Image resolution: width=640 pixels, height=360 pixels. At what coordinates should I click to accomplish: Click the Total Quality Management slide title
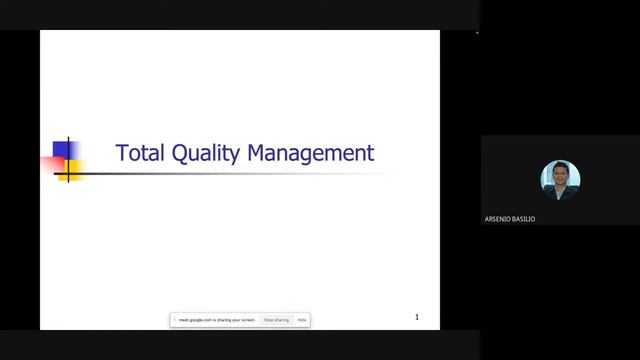(244, 153)
